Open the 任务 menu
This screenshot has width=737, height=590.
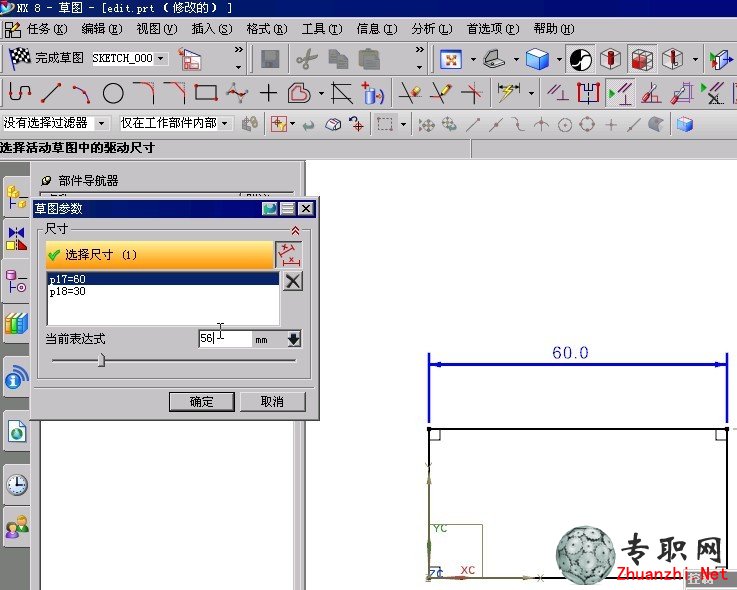tap(47, 29)
